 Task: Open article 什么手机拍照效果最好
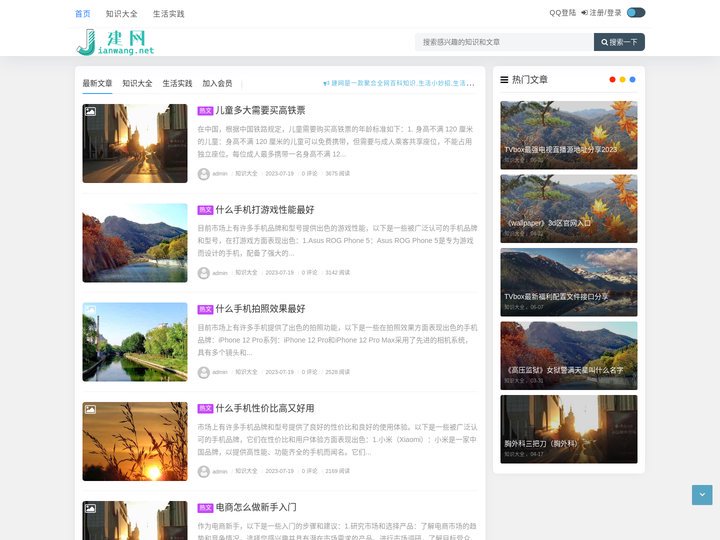(260, 309)
